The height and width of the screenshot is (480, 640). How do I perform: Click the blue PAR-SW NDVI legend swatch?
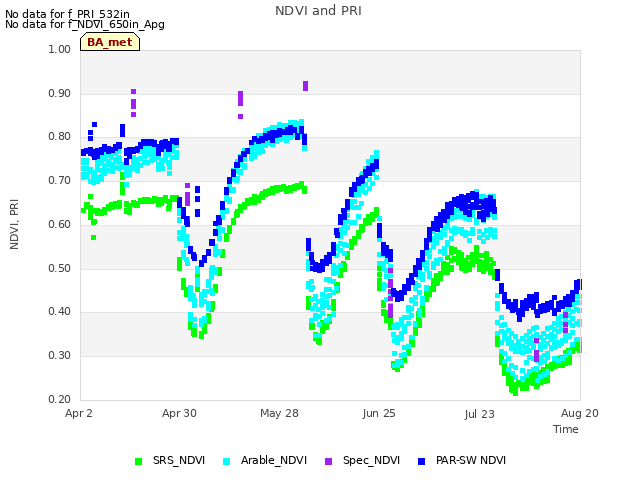pyautogui.click(x=422, y=461)
